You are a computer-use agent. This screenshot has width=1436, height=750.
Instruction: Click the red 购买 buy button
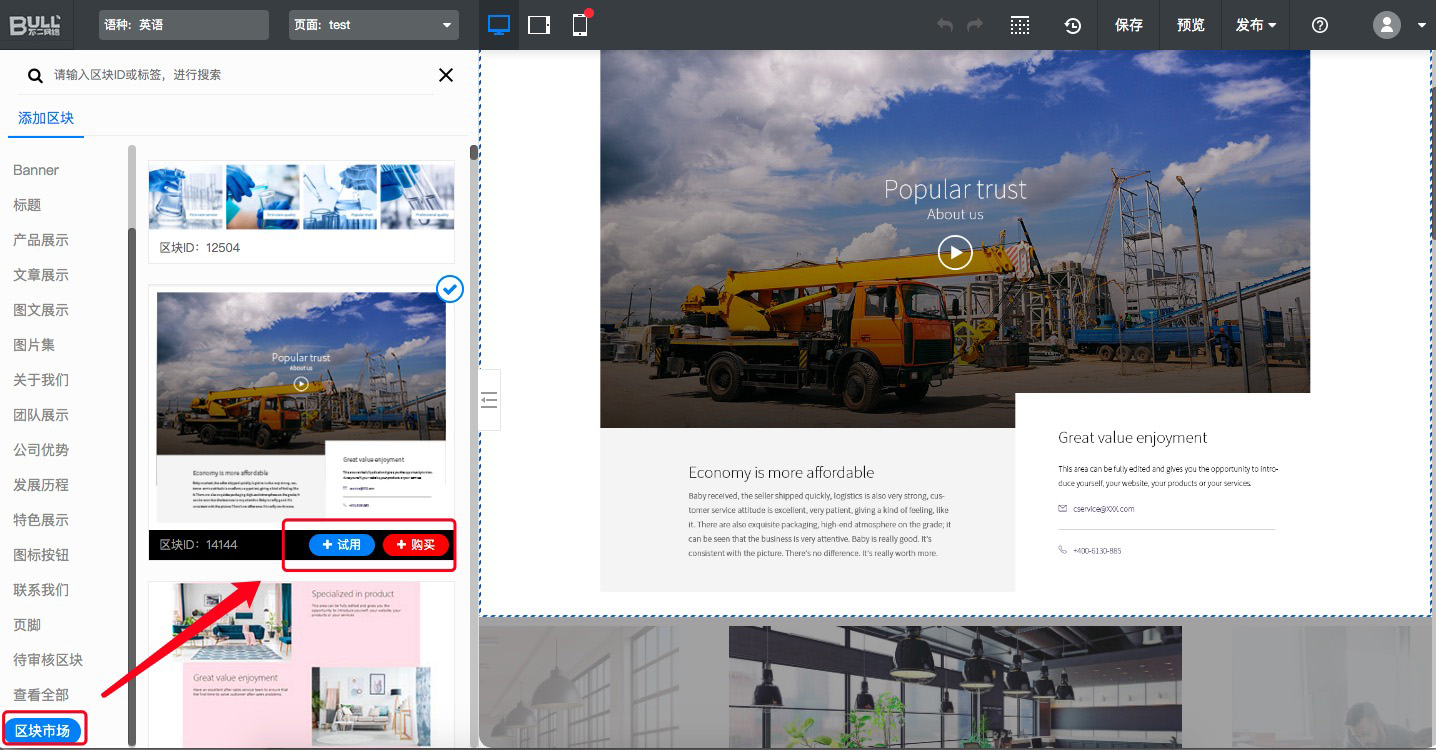(416, 545)
